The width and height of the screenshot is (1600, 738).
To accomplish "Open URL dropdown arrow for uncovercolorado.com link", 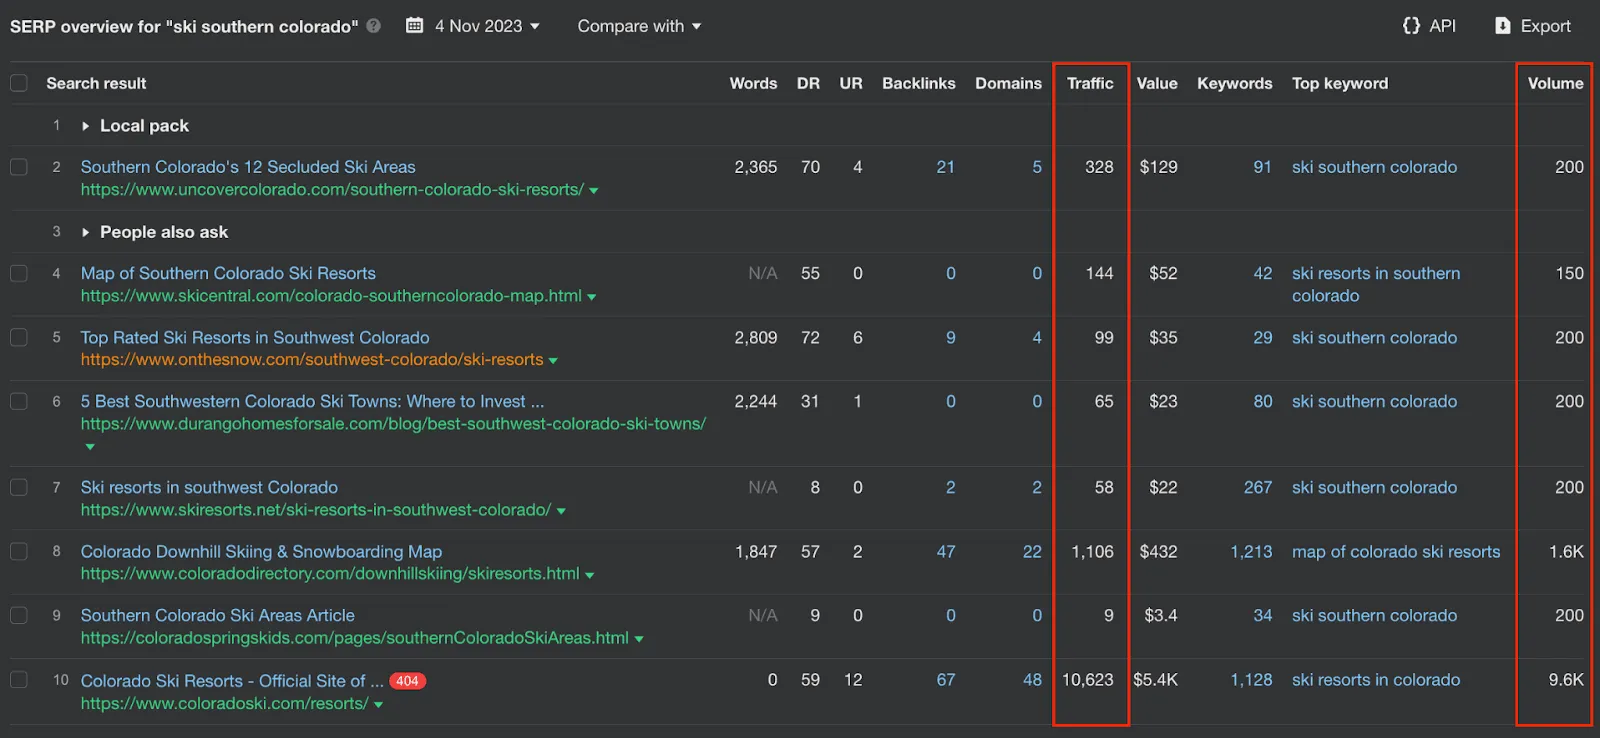I will pos(594,191).
